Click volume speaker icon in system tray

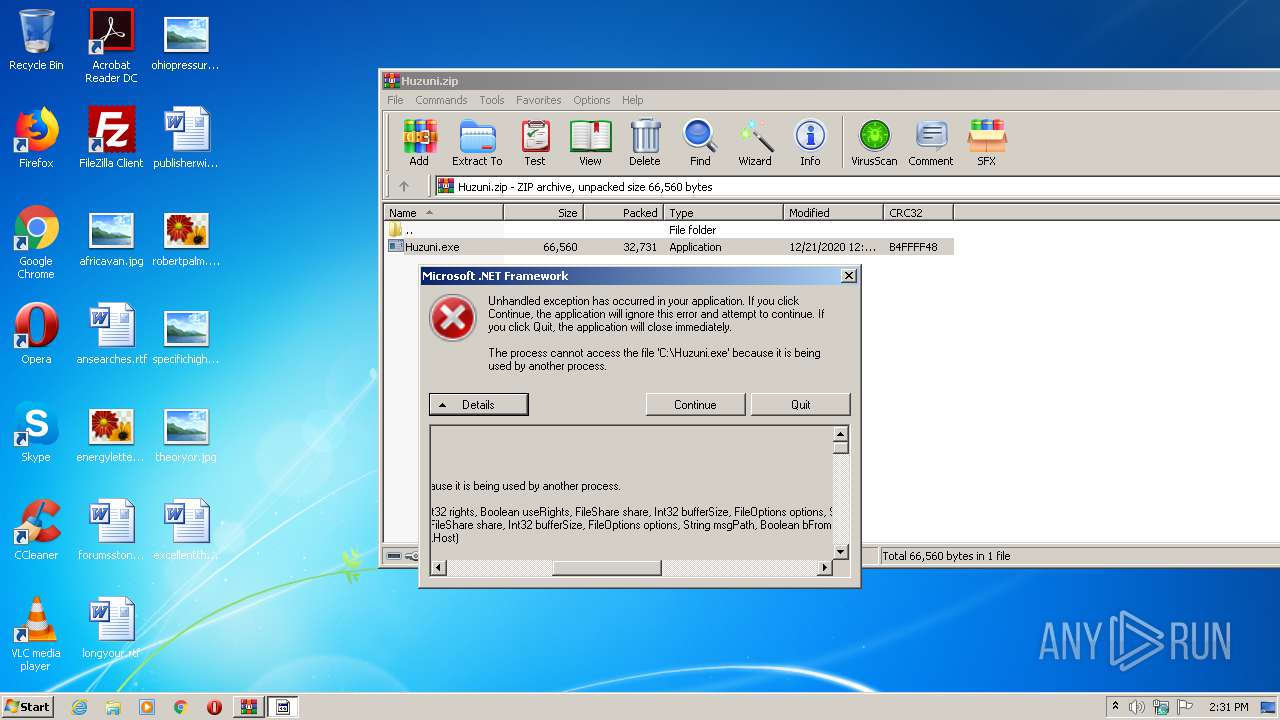(1136, 707)
